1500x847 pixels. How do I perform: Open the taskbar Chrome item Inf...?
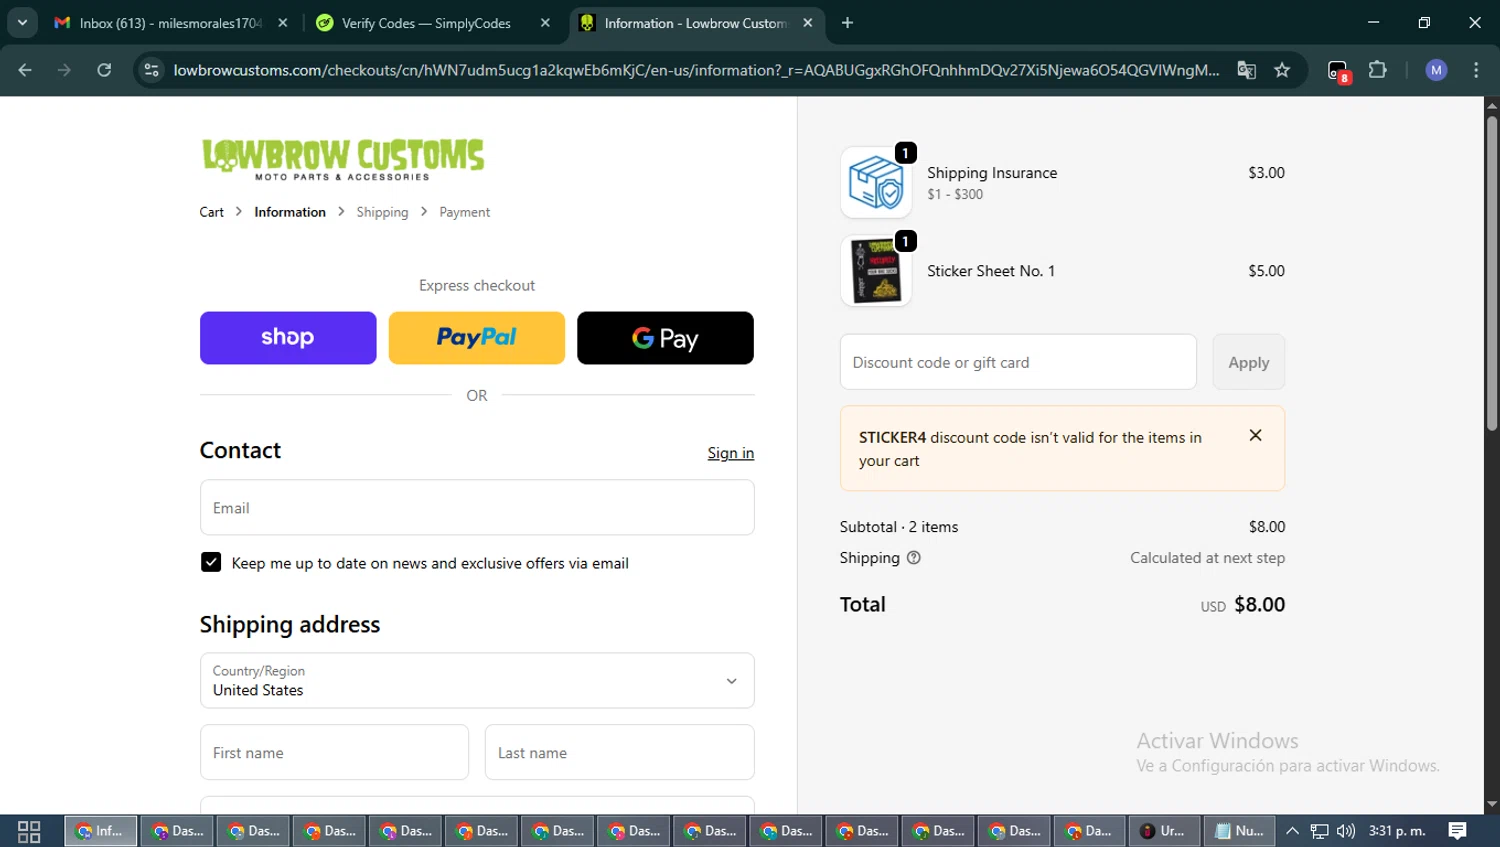(101, 831)
